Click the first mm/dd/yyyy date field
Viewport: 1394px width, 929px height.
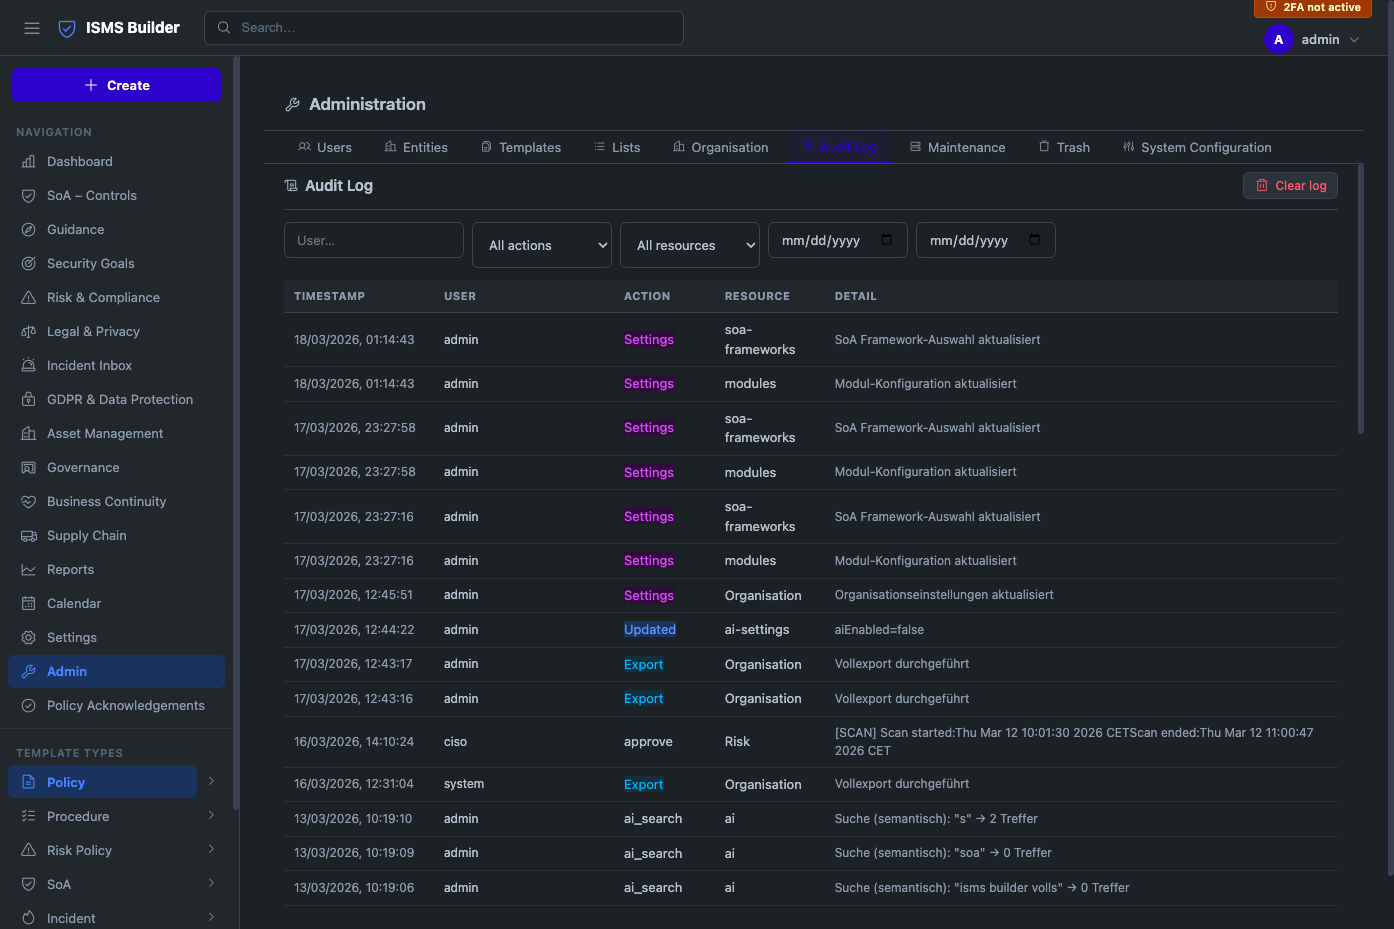click(x=838, y=240)
